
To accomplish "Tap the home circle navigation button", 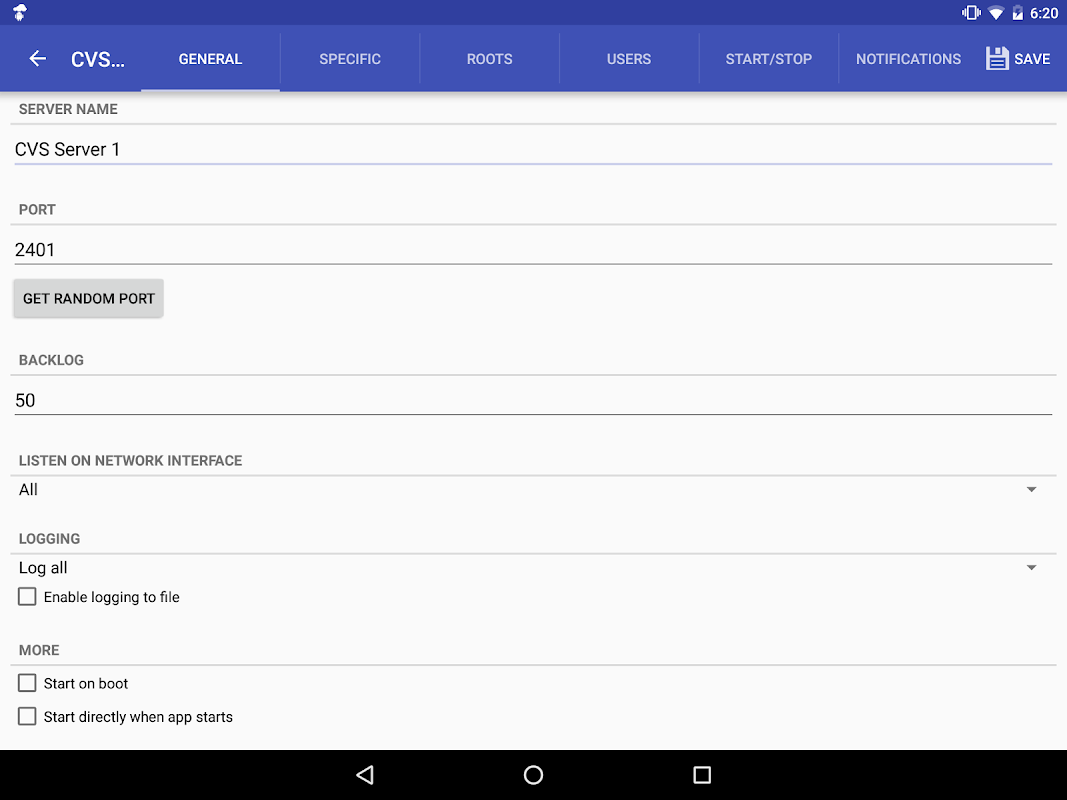I will click(533, 775).
